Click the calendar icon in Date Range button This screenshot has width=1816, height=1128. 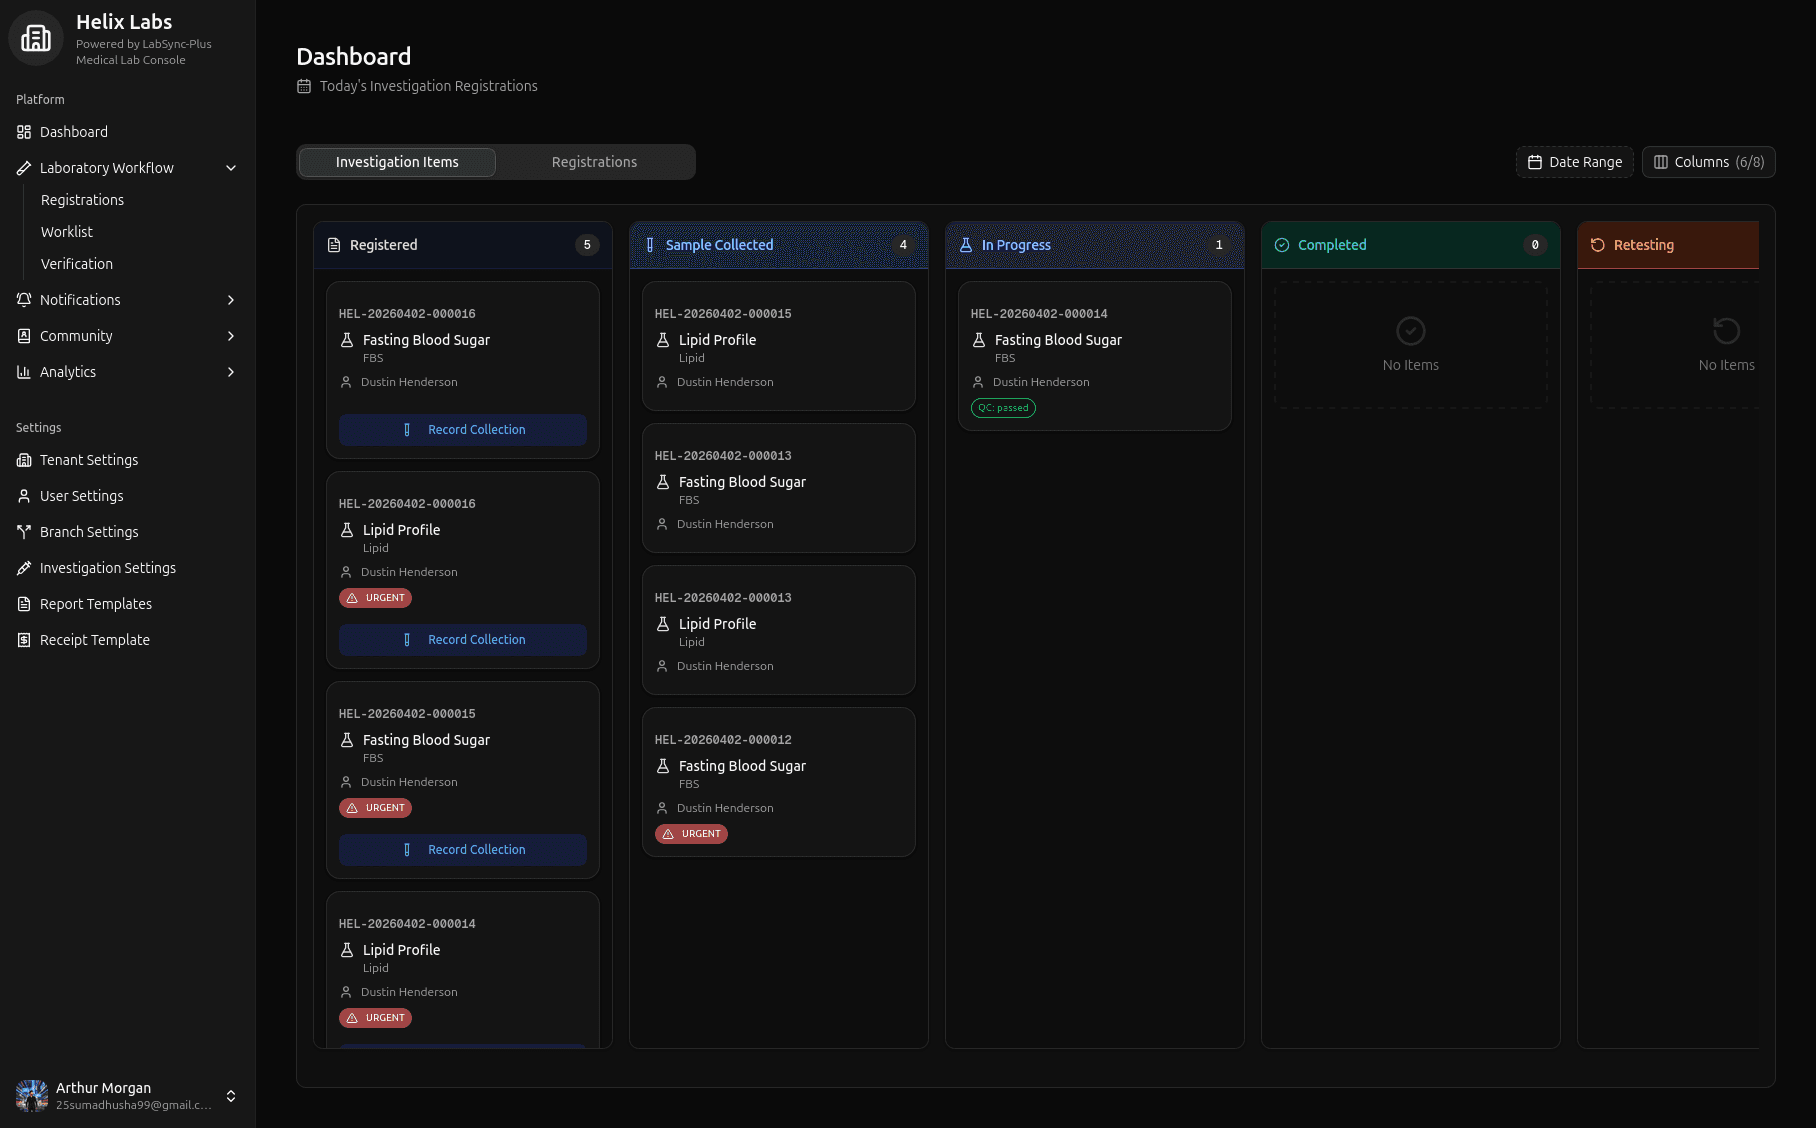tap(1535, 162)
